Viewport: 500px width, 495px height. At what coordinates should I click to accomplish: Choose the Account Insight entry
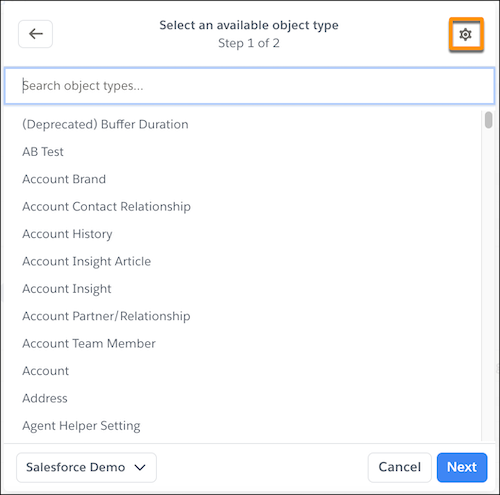tap(67, 289)
